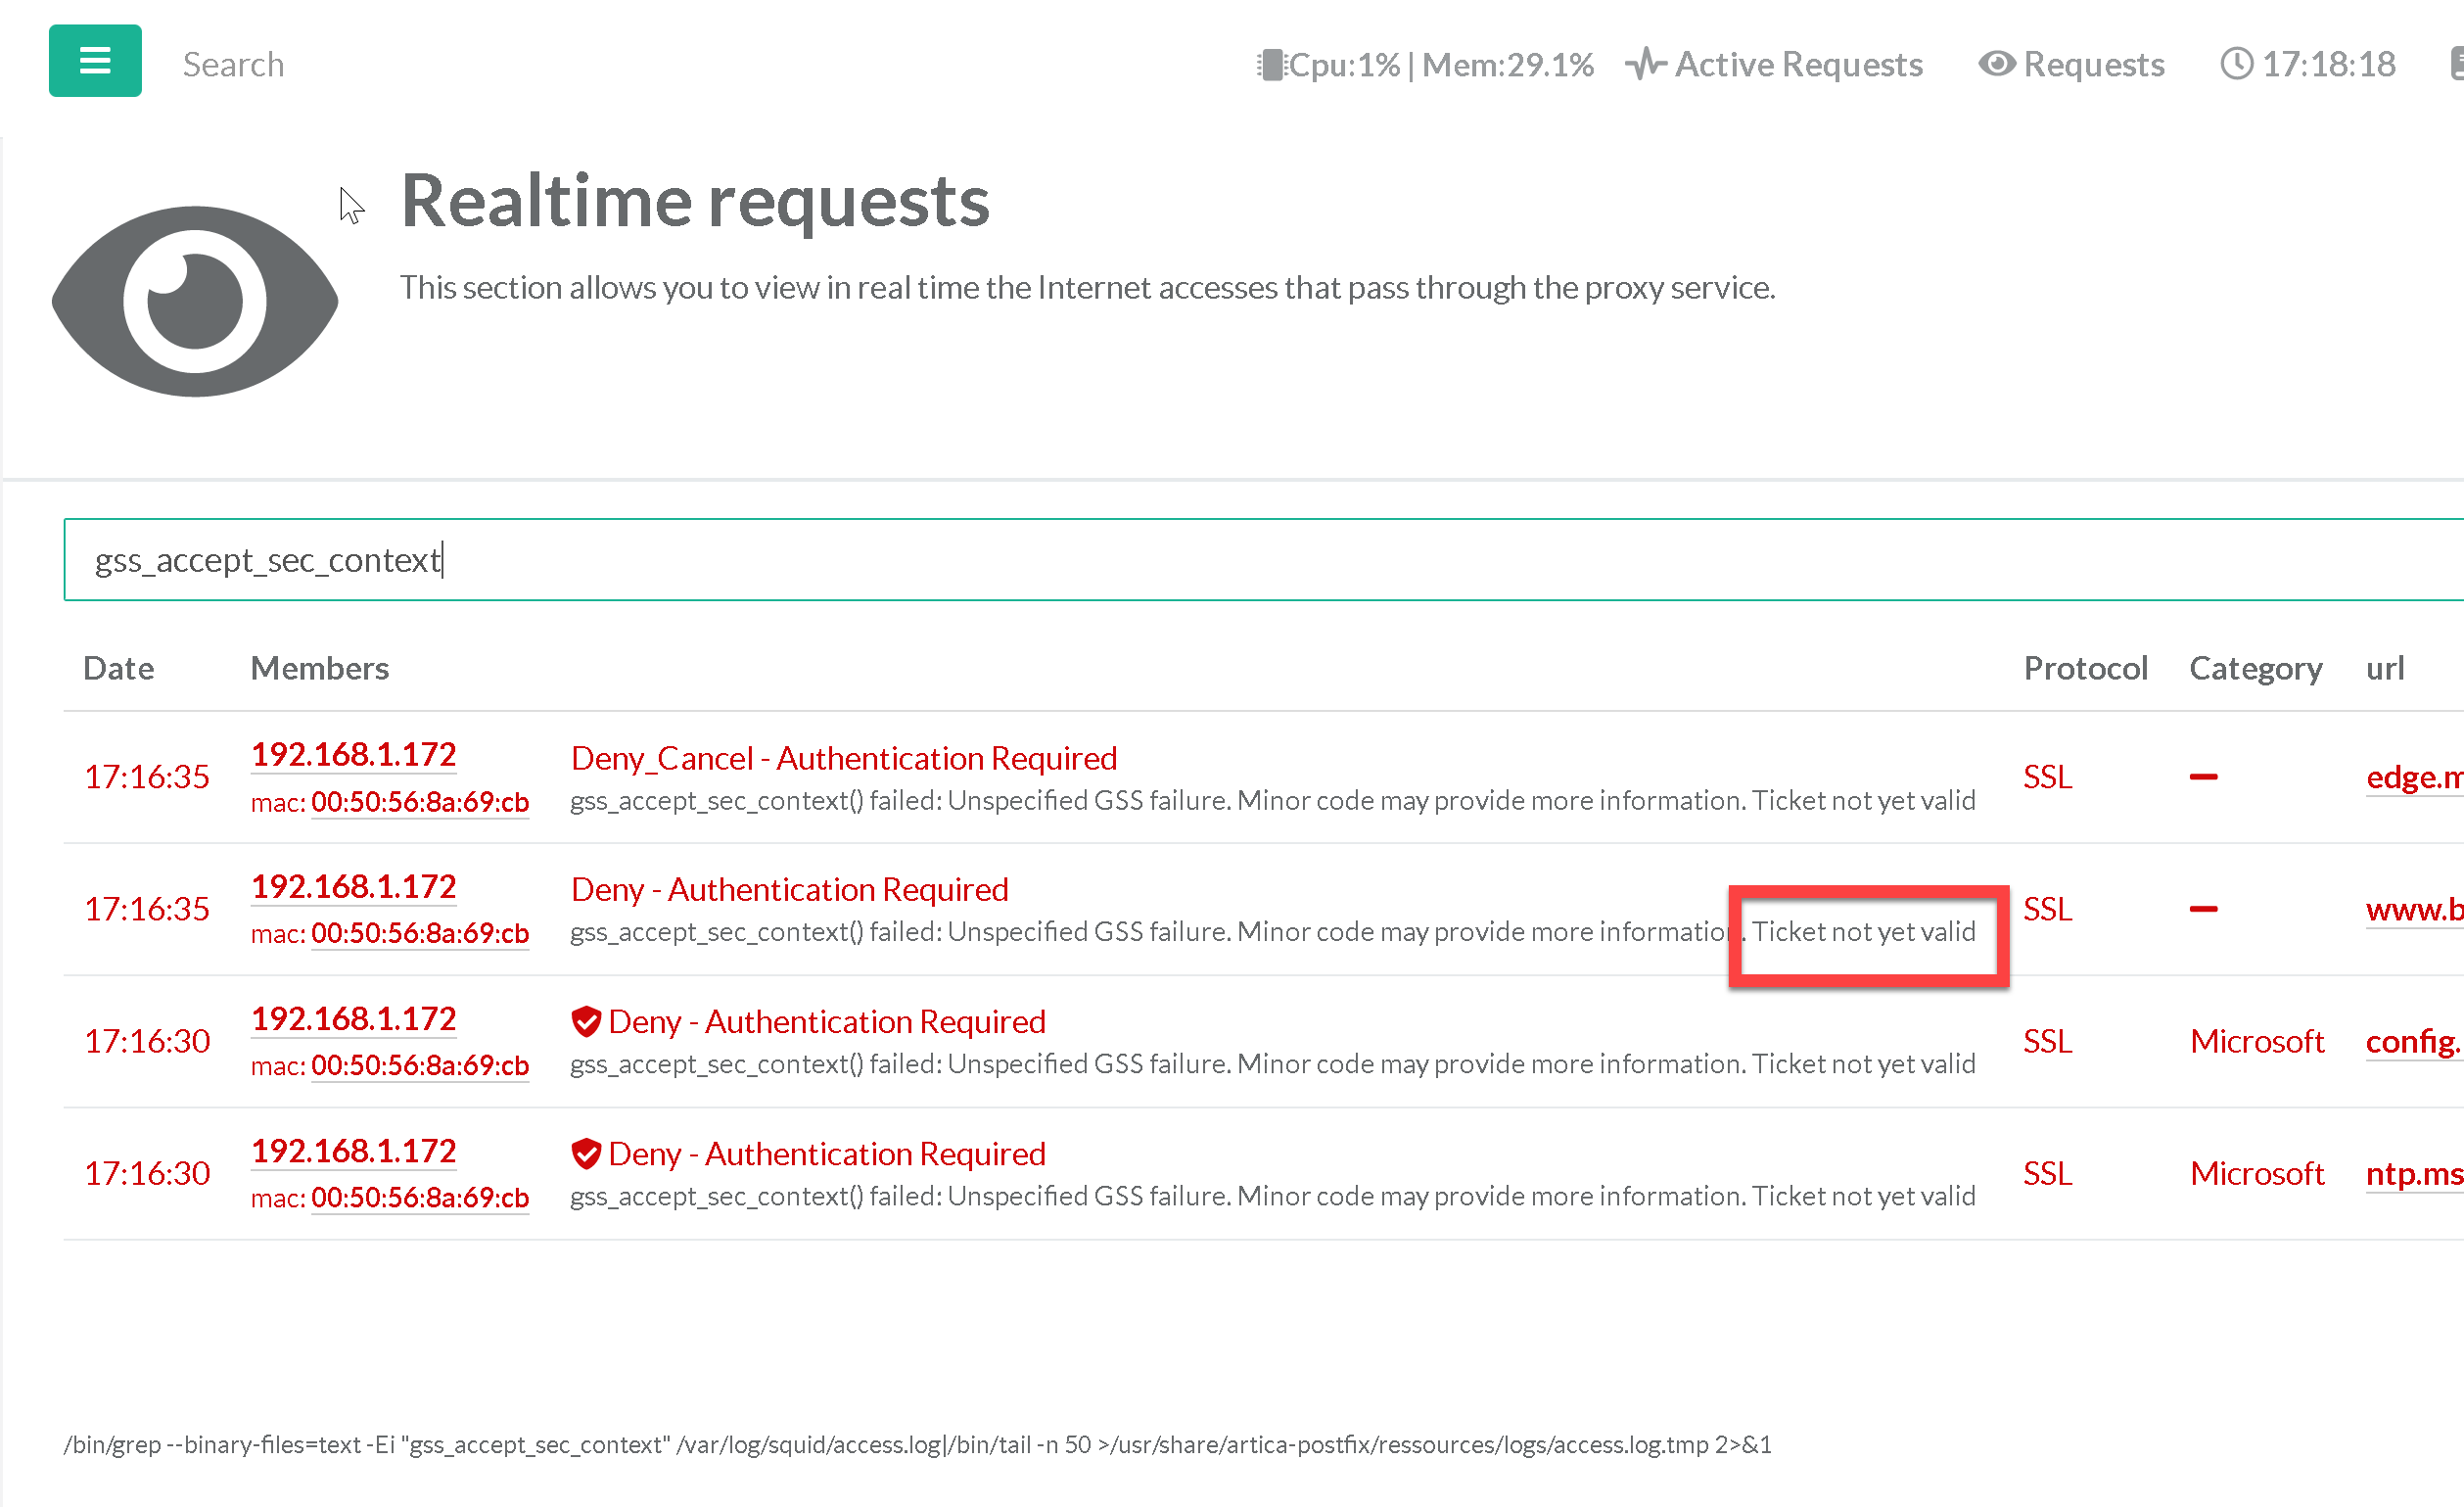Open the Requests eye menu item
Screen dimensions: 2464x1507
point(2071,65)
